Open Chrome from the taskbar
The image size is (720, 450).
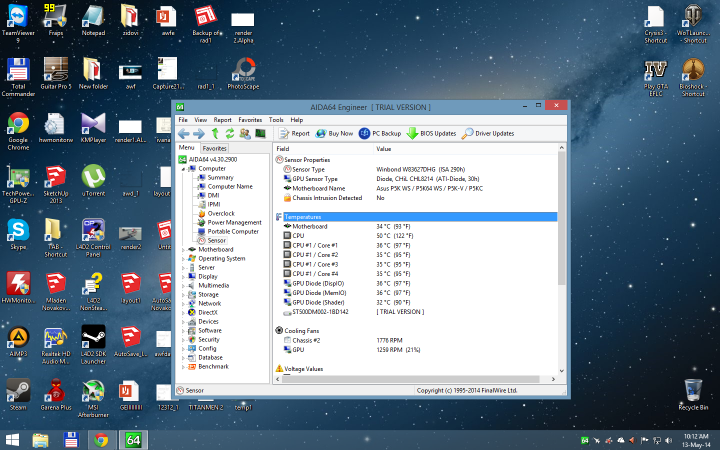[x=101, y=440]
